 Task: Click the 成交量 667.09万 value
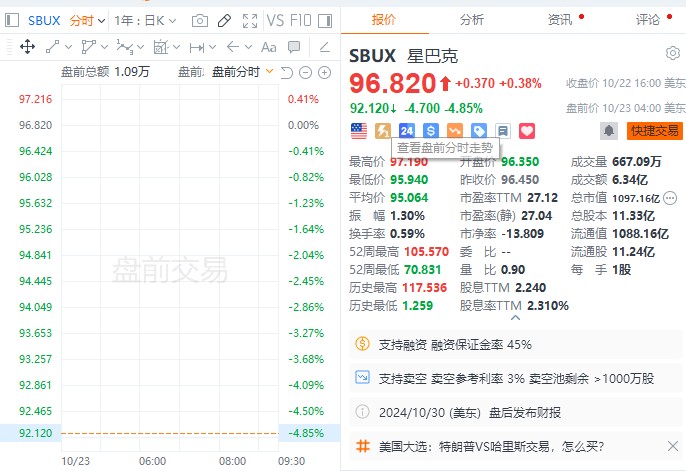click(637, 162)
